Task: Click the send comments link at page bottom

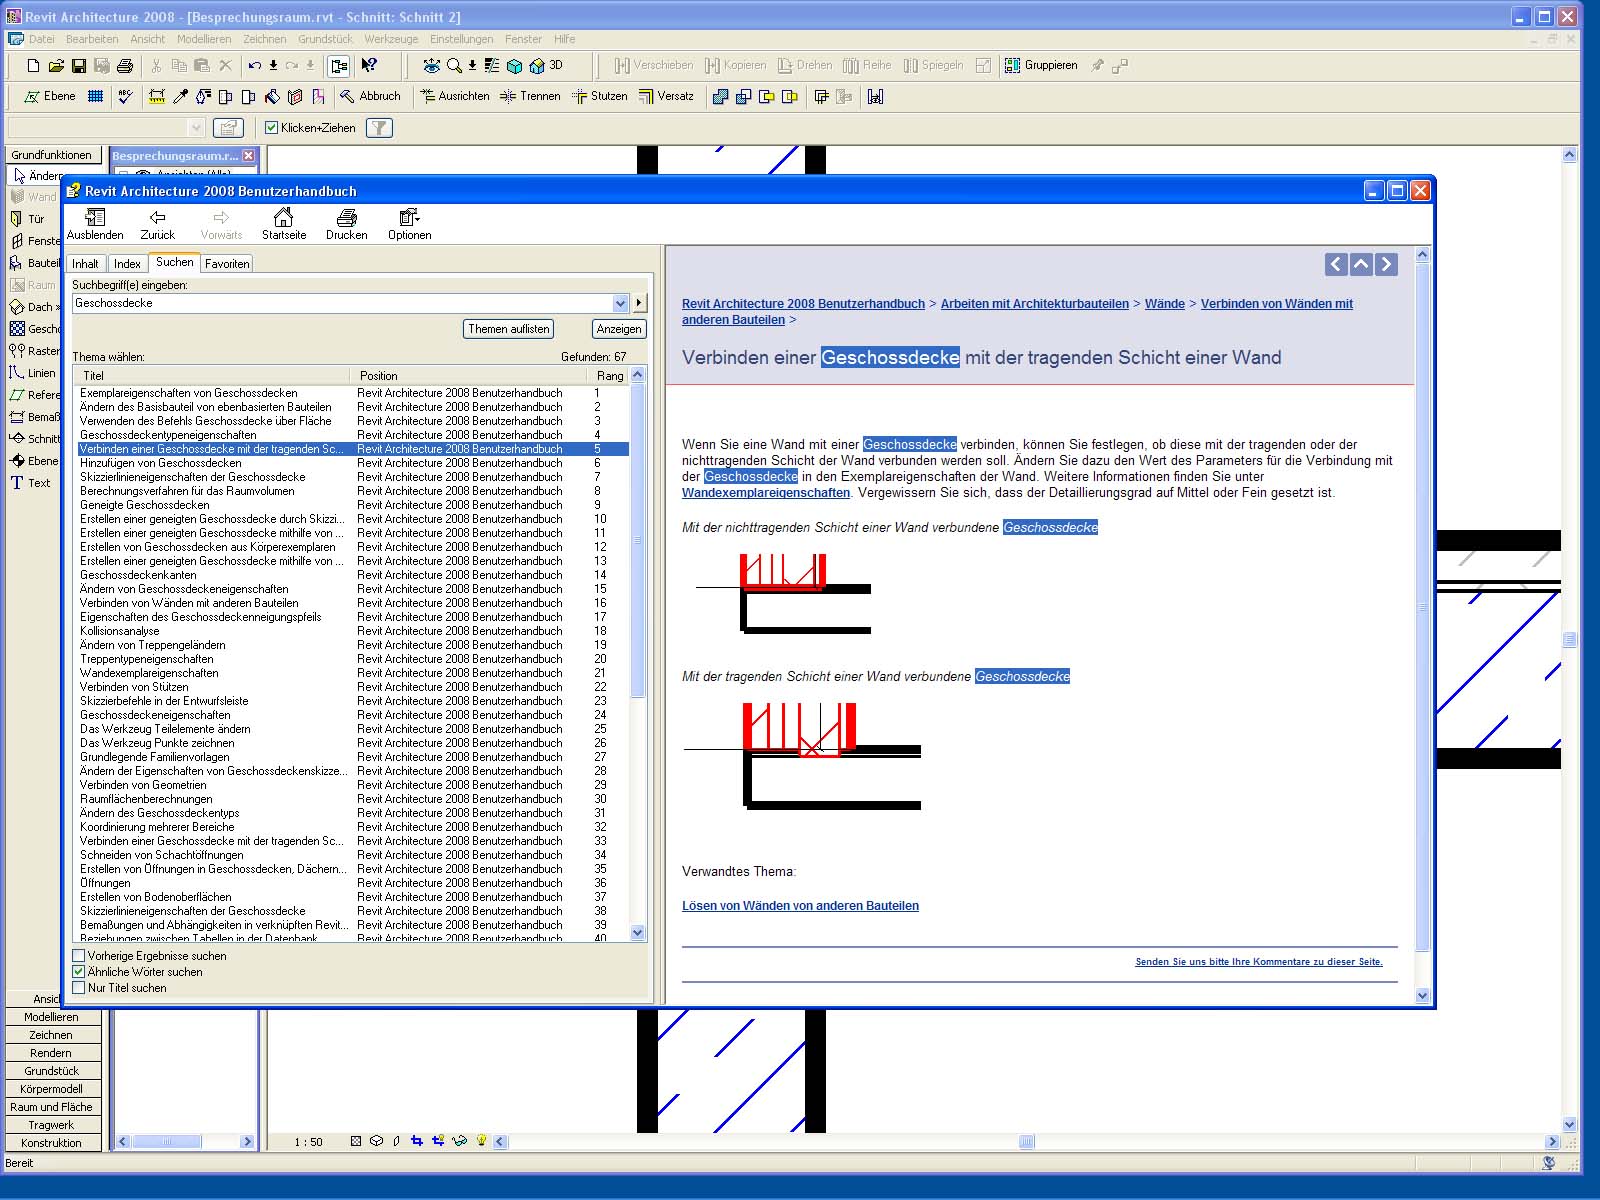Action: (x=1259, y=962)
